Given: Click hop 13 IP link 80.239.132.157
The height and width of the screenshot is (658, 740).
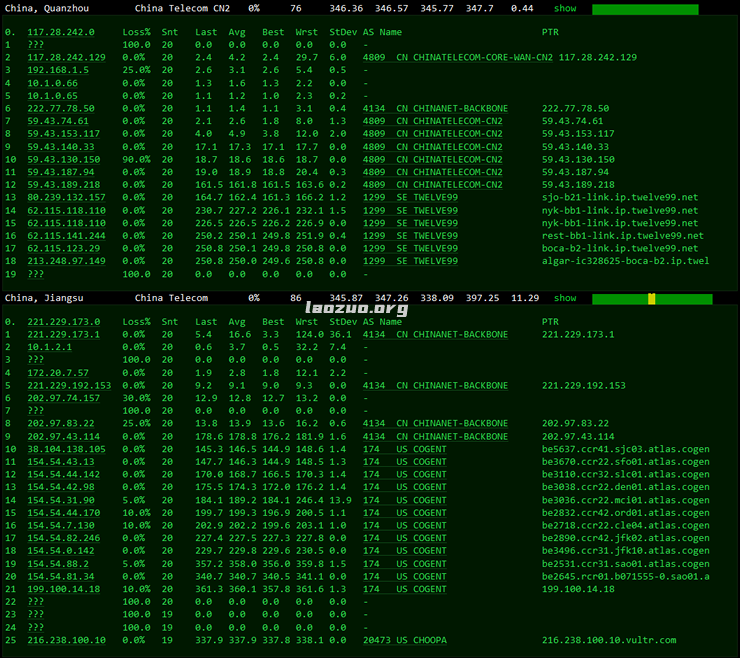Looking at the screenshot, I should 65,197.
